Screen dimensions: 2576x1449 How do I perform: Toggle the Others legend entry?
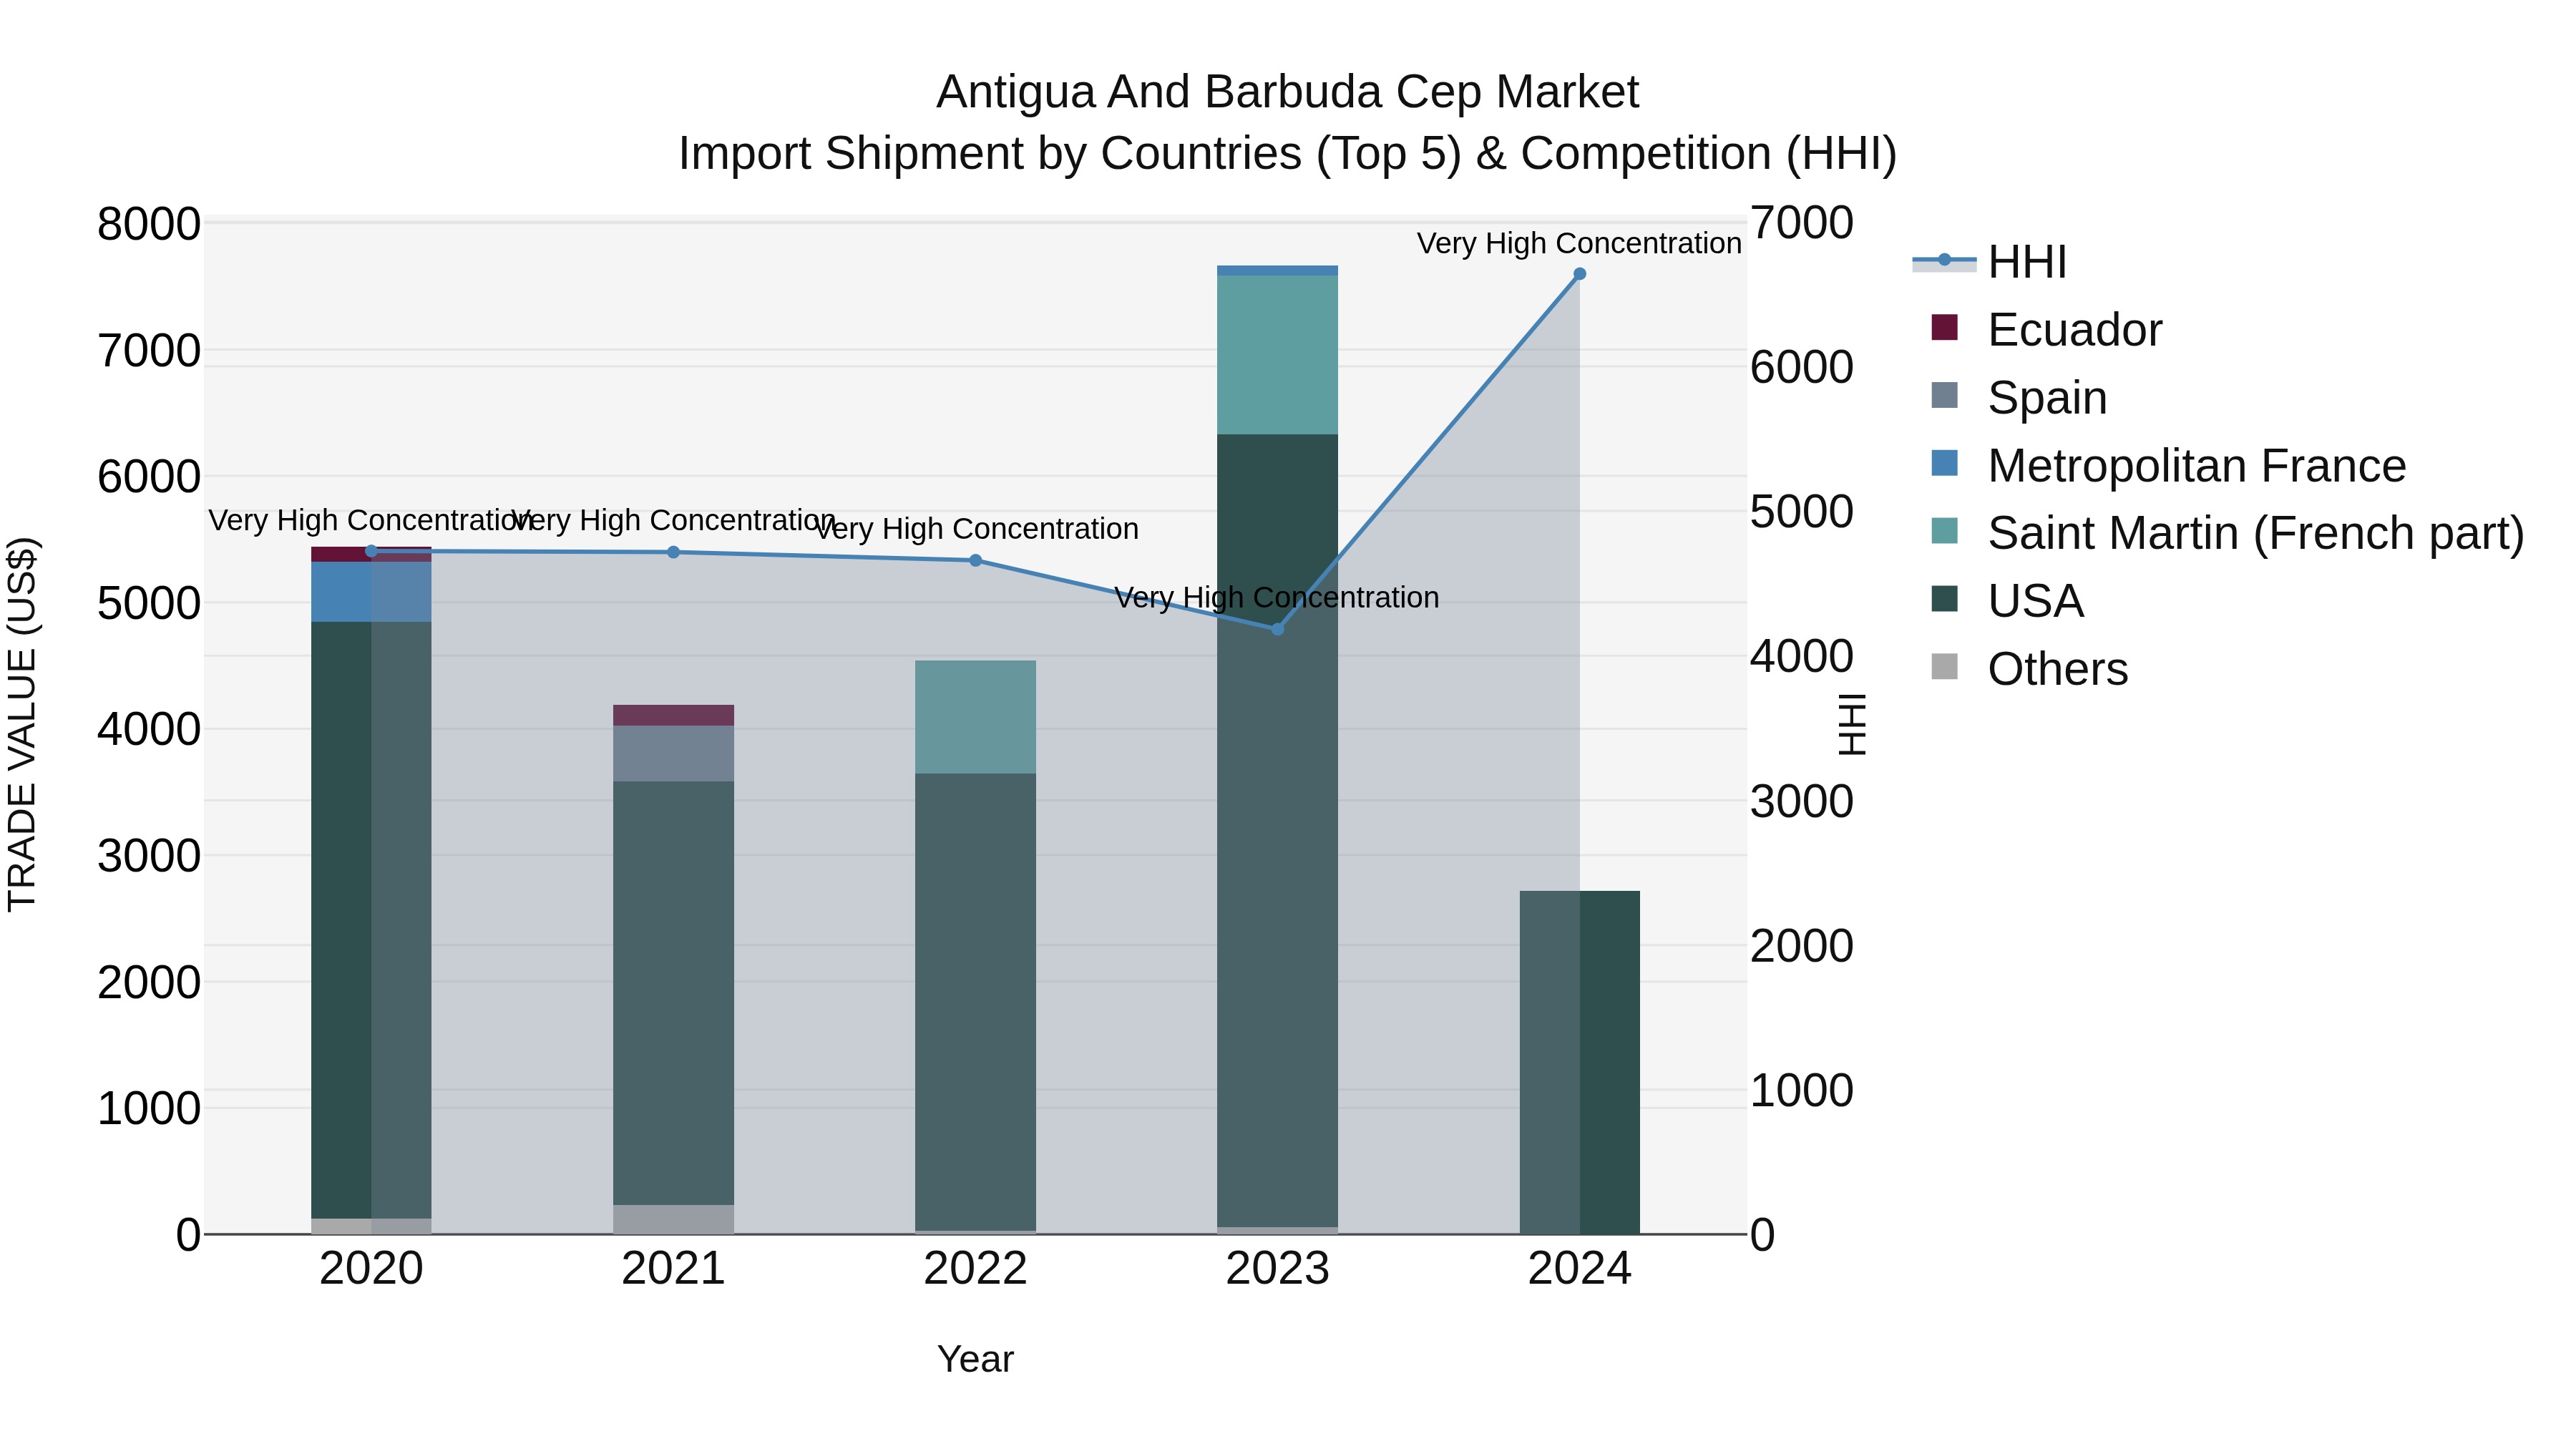point(2029,669)
